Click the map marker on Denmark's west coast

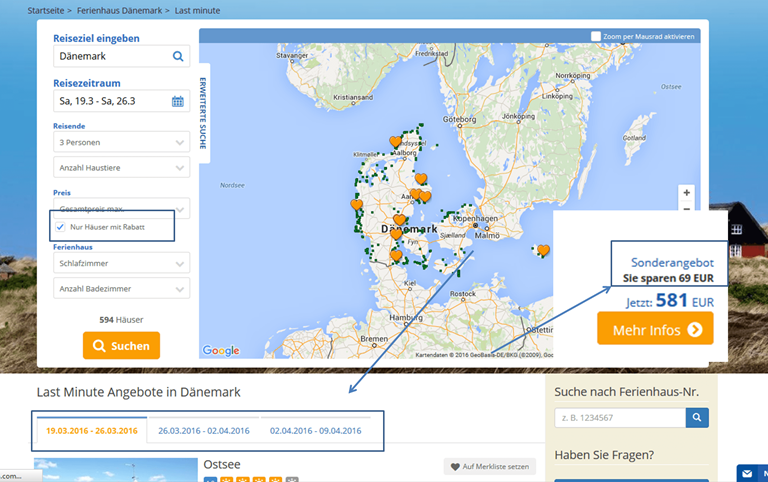(x=356, y=205)
